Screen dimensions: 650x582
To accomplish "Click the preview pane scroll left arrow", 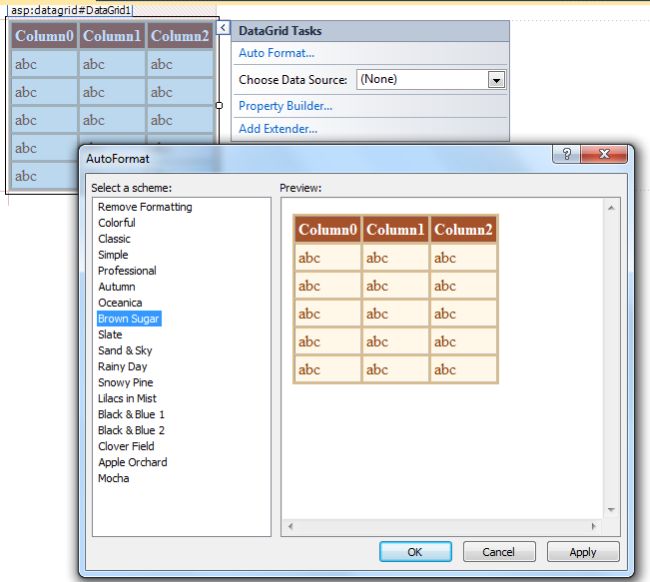I will (291, 526).
